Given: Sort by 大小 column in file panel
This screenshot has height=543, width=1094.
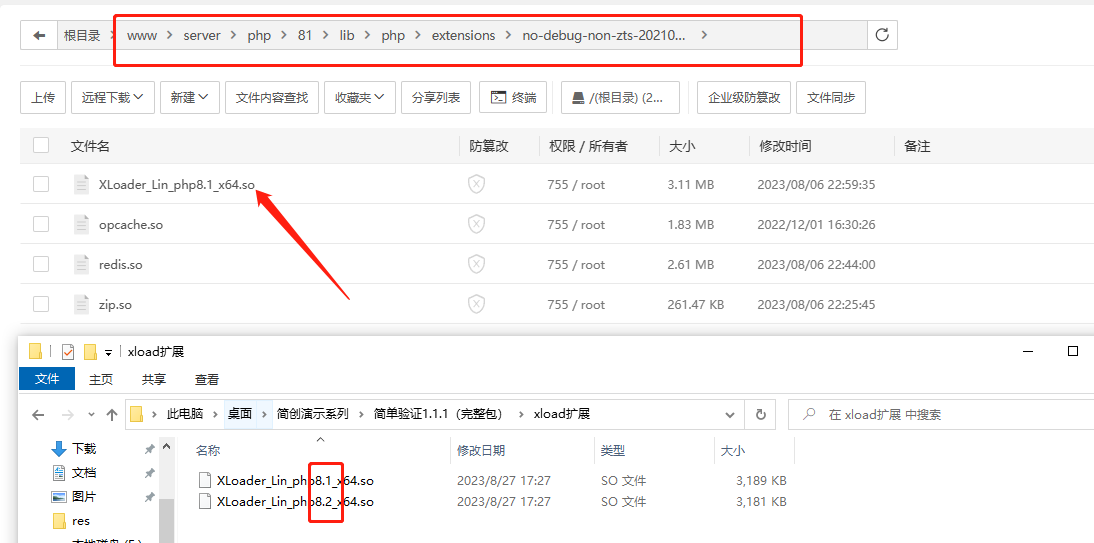Looking at the screenshot, I should click(681, 146).
